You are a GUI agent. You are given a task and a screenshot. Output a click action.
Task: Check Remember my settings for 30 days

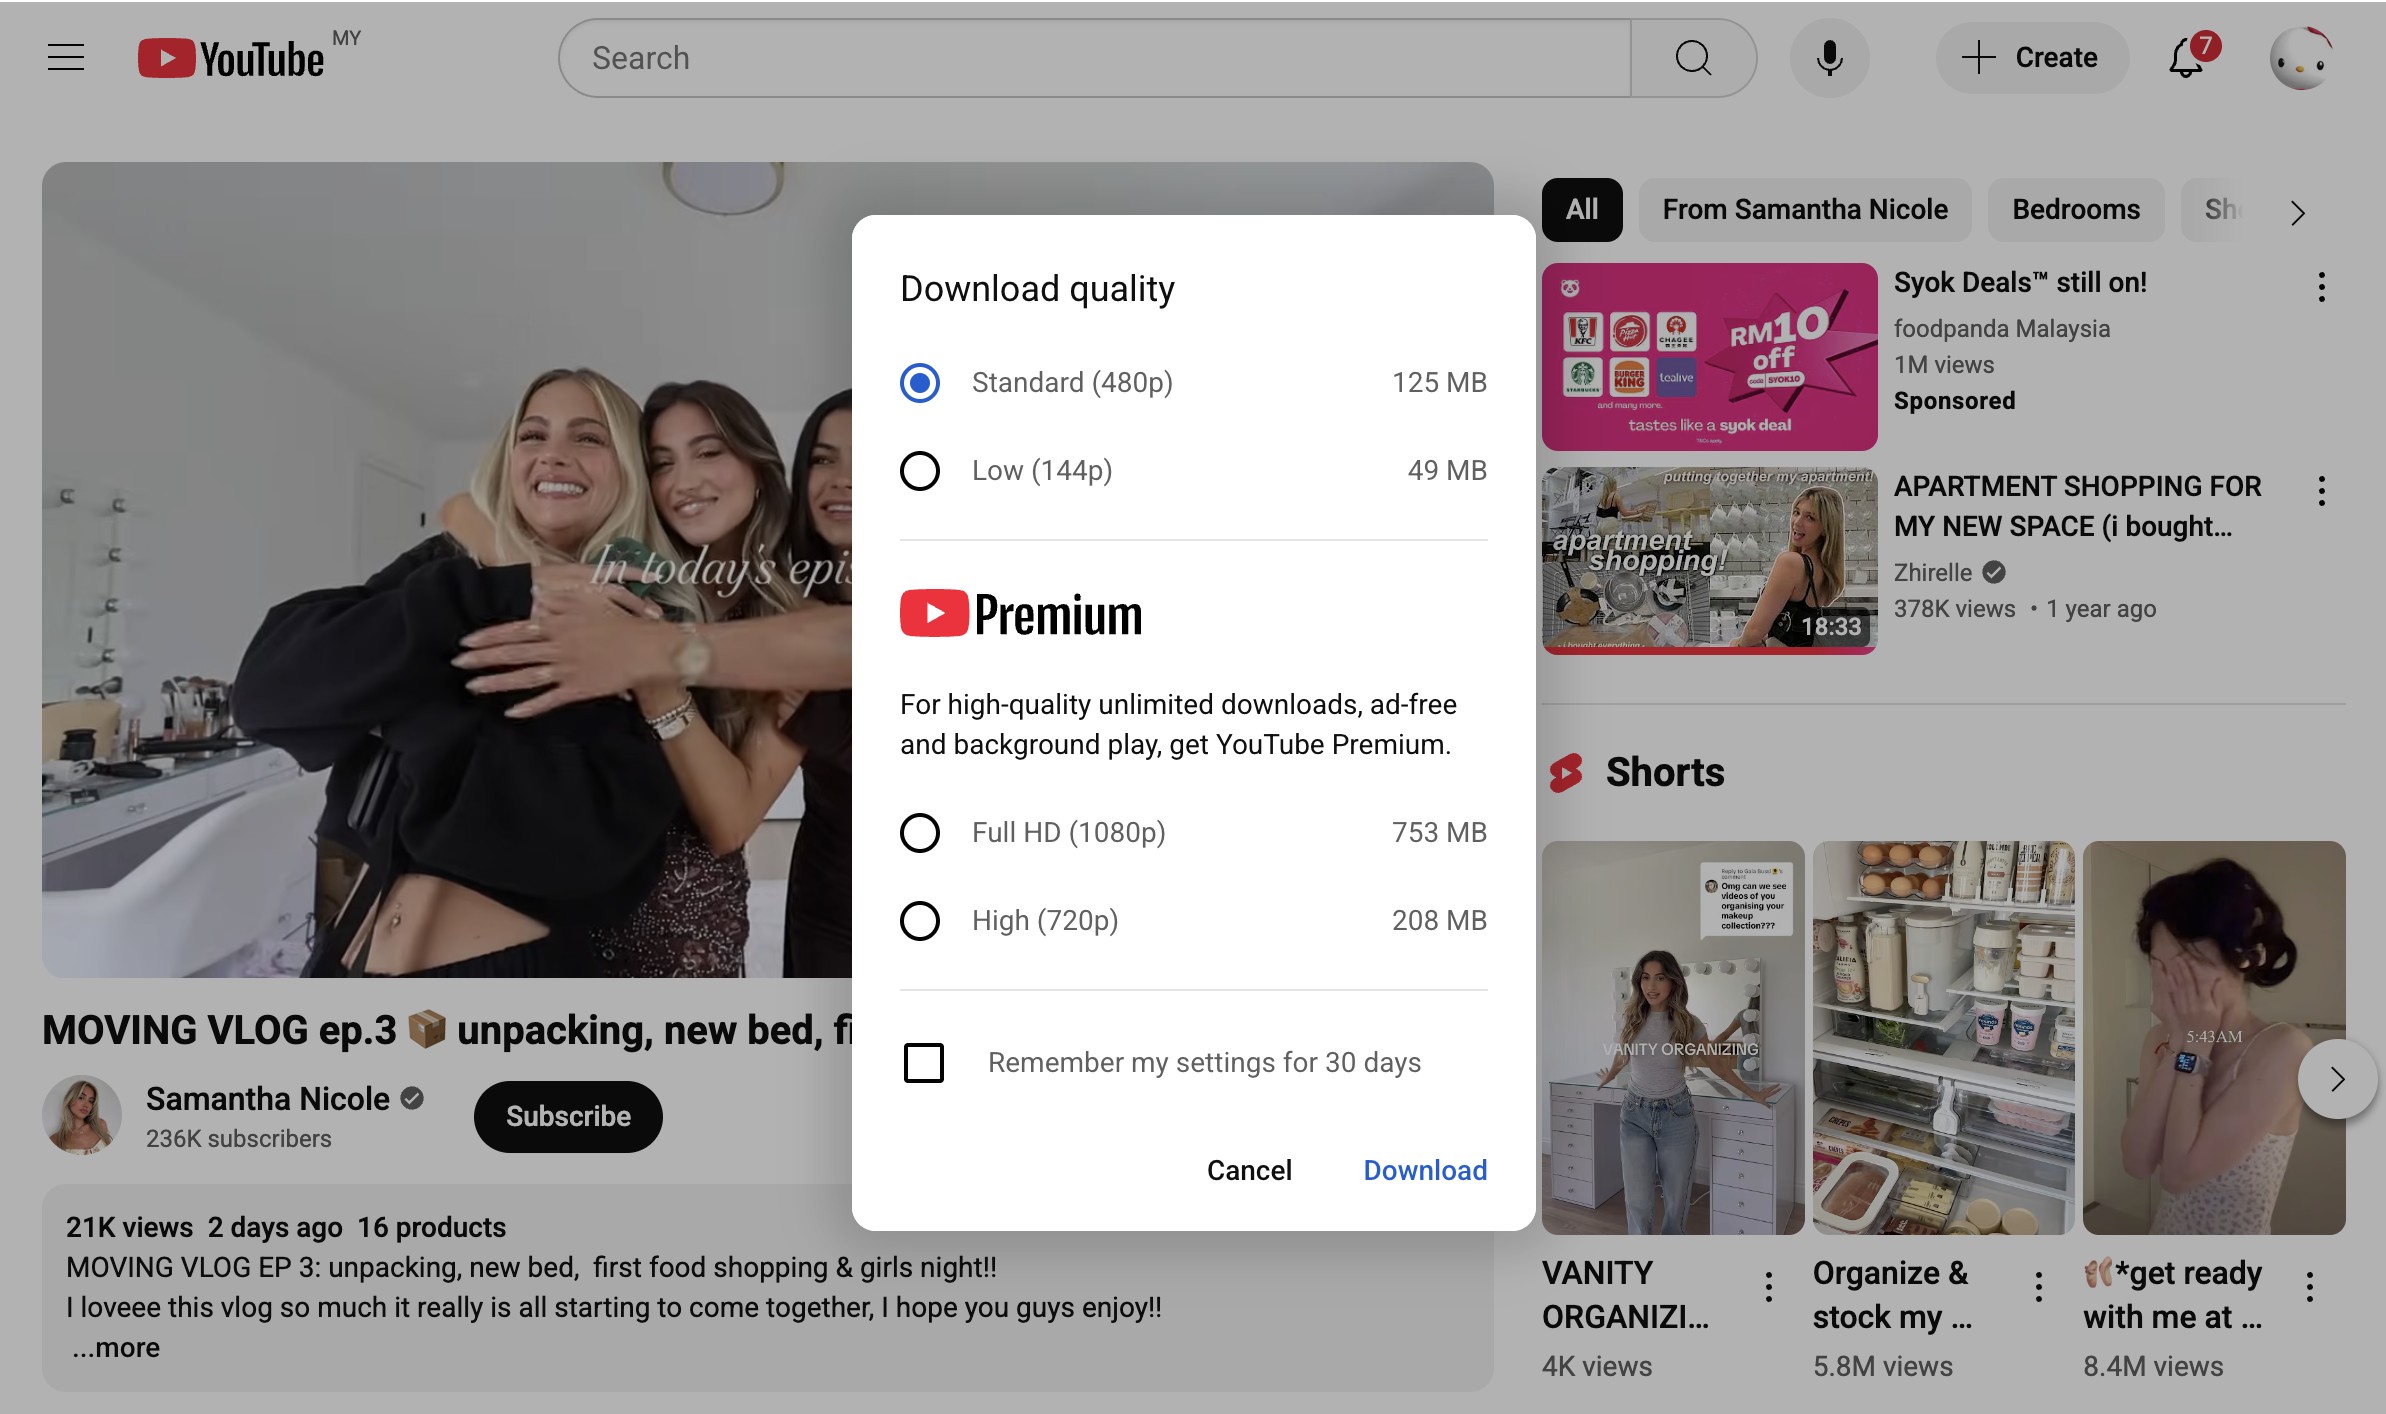[x=923, y=1062]
